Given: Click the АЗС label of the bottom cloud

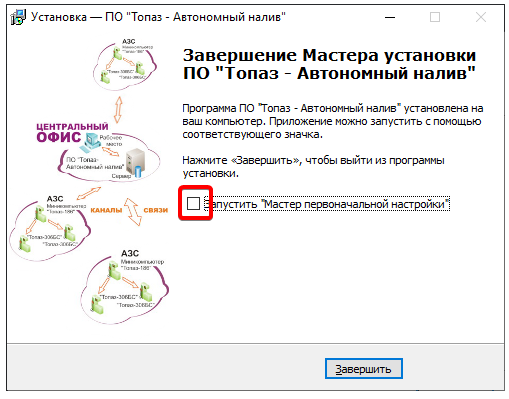Looking at the screenshot, I should tap(130, 253).
